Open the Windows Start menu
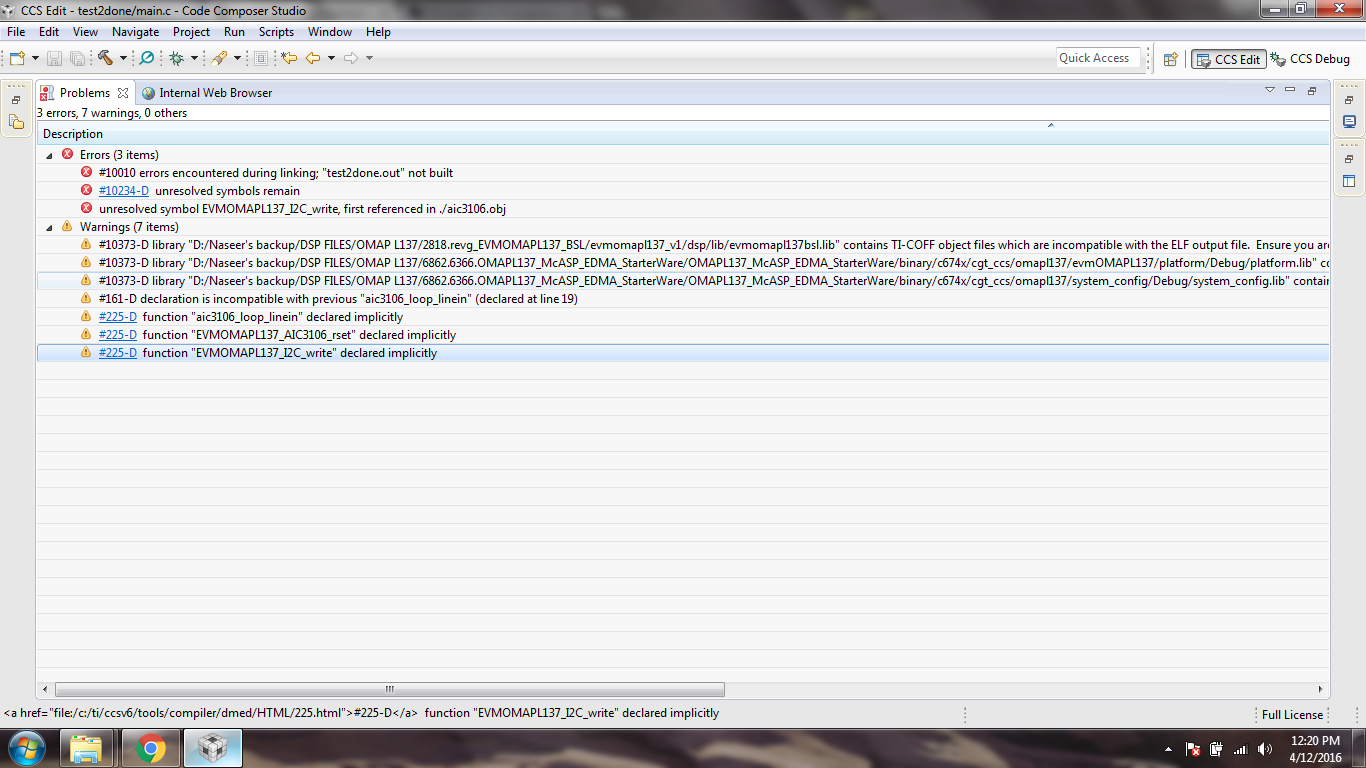 click(26, 748)
